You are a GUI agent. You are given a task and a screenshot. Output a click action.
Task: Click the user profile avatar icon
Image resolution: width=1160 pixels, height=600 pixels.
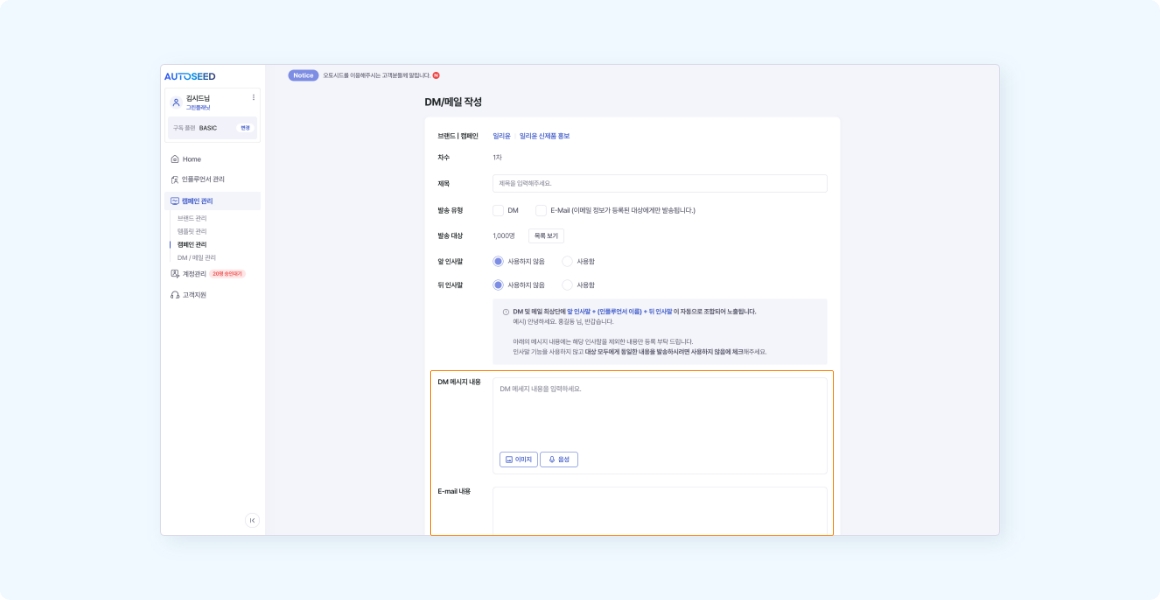(176, 102)
